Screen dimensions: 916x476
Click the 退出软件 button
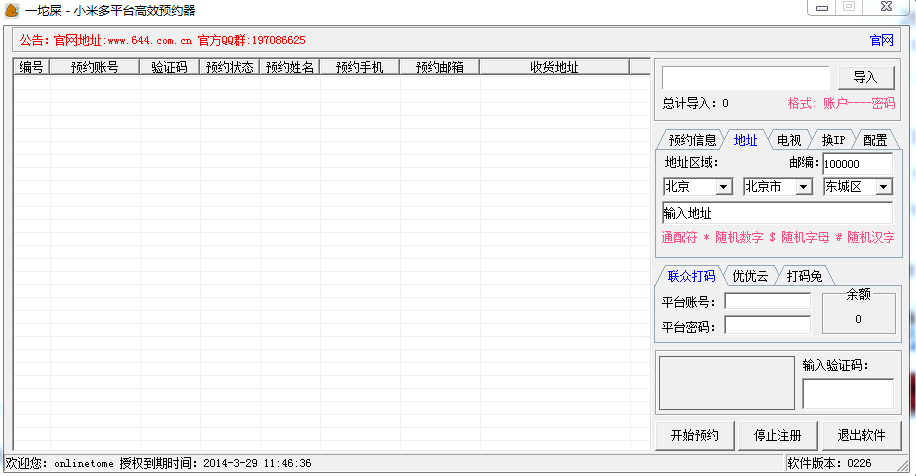tap(861, 436)
